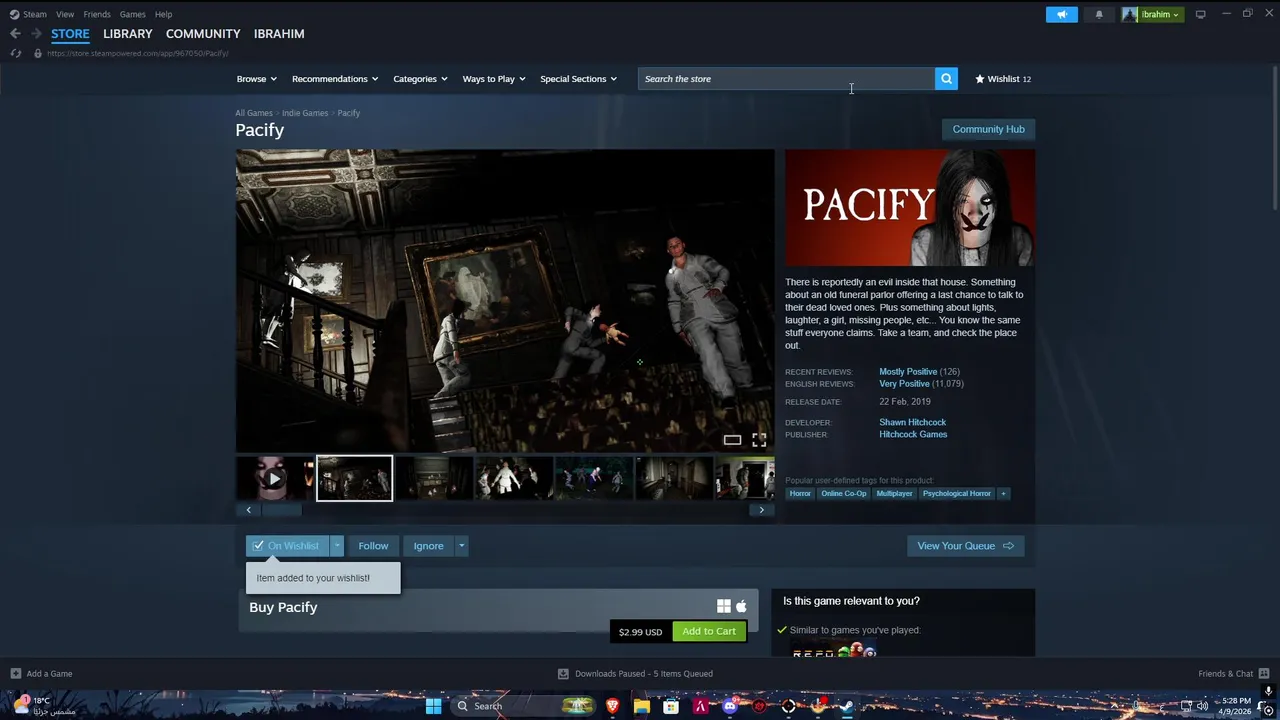Click the Steam icon in taskbar
The width and height of the screenshot is (1280, 720).
(x=846, y=706)
